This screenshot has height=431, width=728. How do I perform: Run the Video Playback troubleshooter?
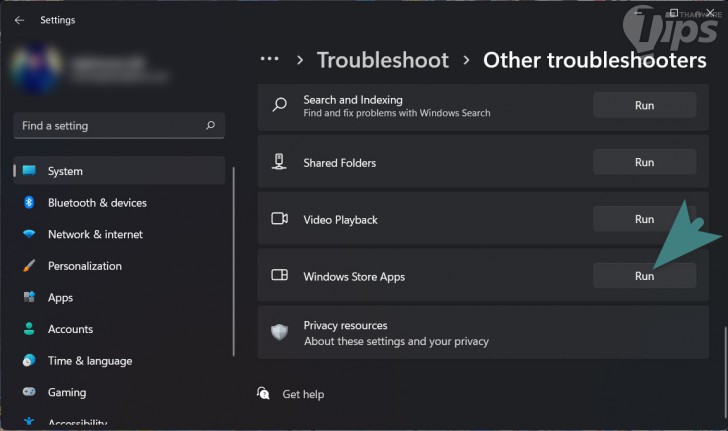[644, 219]
